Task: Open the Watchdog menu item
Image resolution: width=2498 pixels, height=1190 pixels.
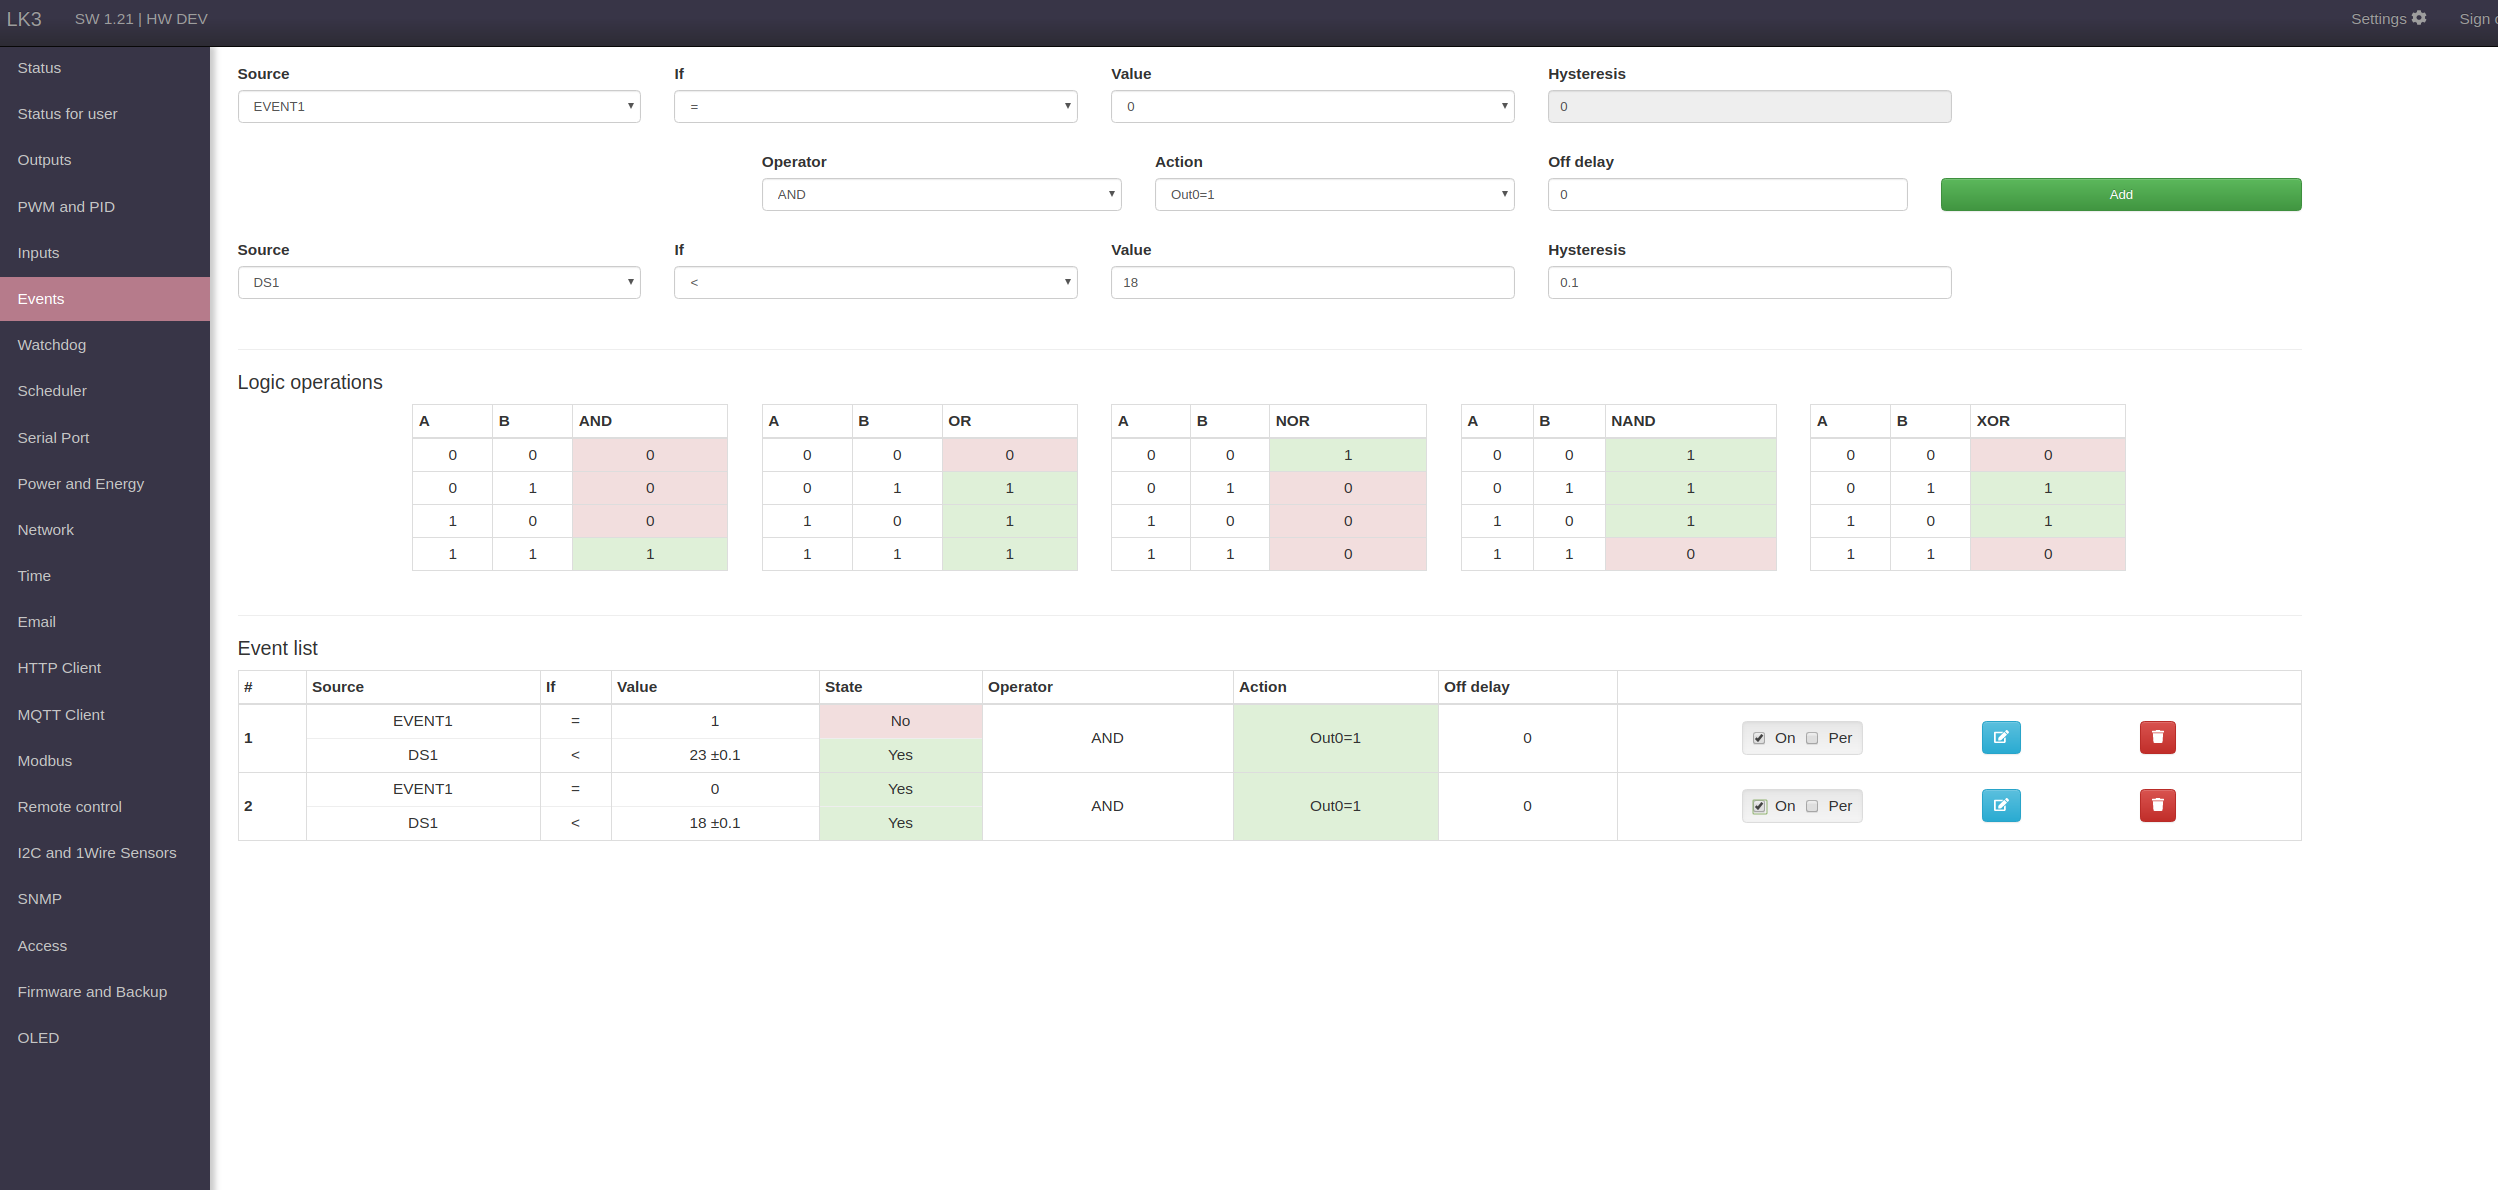Action: point(52,345)
